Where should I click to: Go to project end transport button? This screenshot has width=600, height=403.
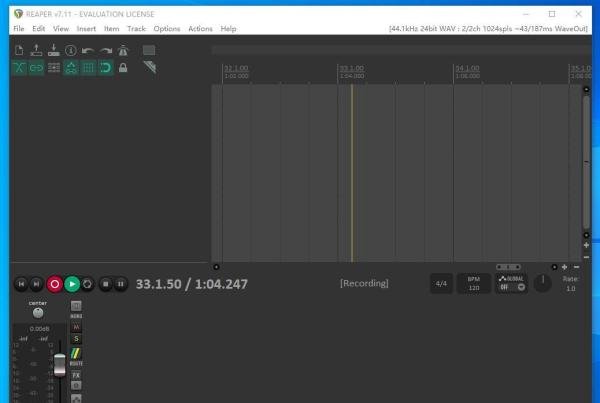point(36,284)
